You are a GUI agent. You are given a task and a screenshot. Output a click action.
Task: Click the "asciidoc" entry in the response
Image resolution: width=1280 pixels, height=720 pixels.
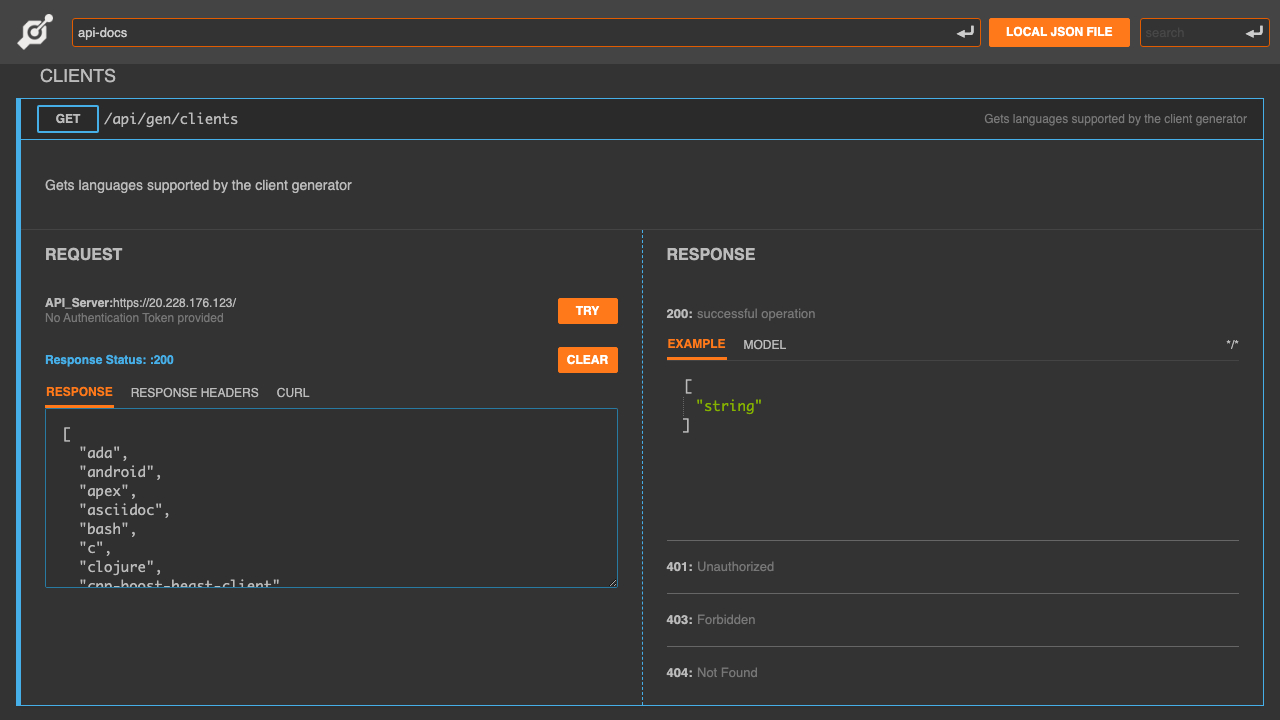click(x=125, y=510)
